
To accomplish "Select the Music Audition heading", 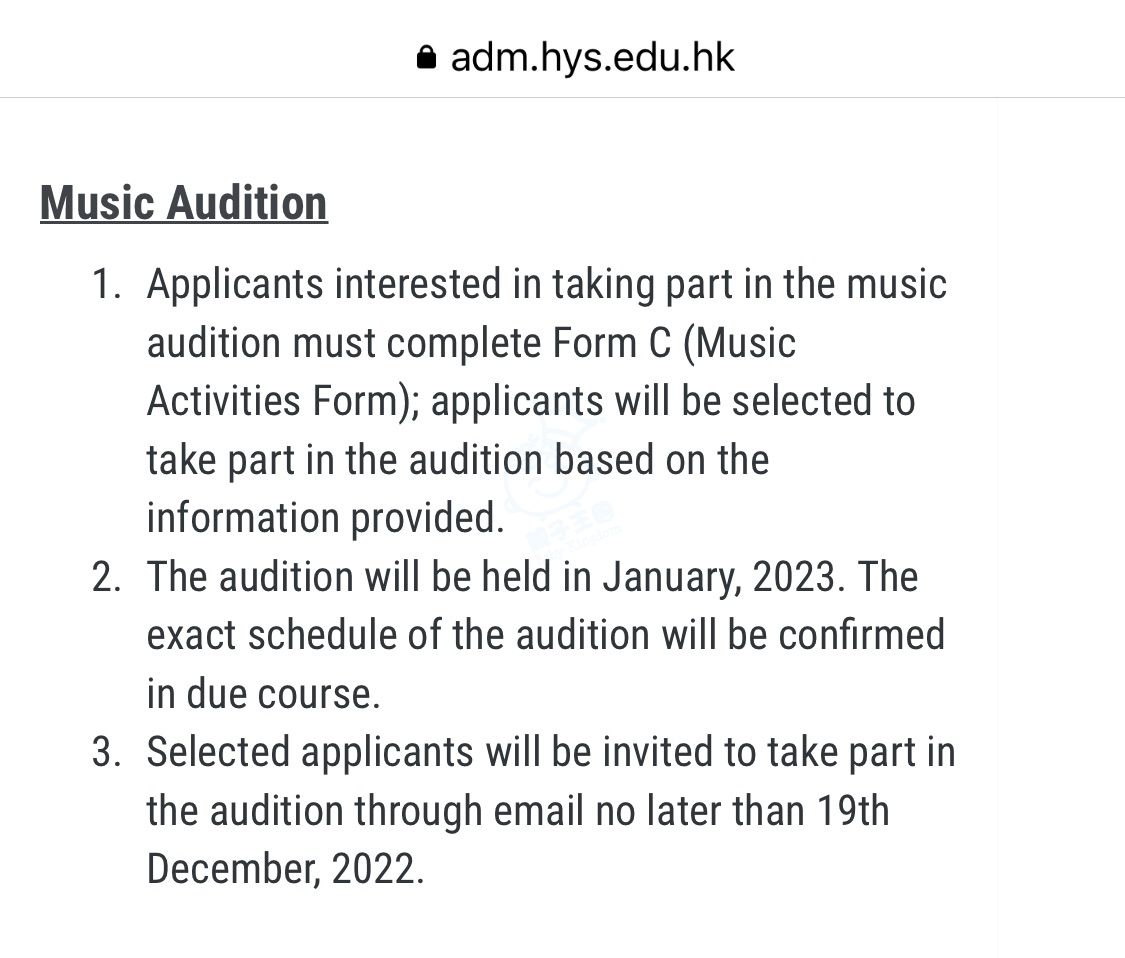I will pyautogui.click(x=184, y=203).
